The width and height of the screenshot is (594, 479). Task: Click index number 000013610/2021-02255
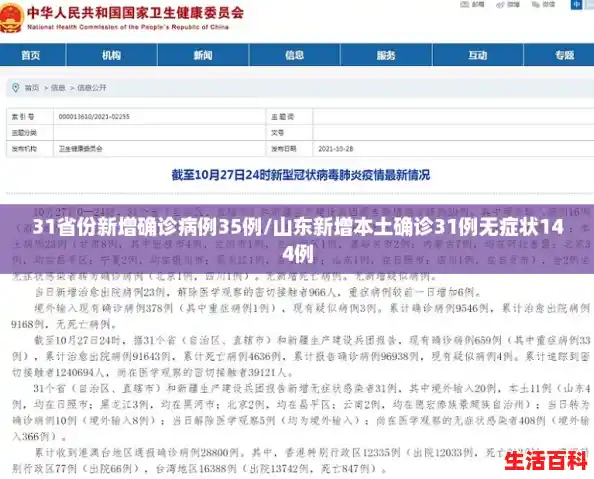pos(94,117)
